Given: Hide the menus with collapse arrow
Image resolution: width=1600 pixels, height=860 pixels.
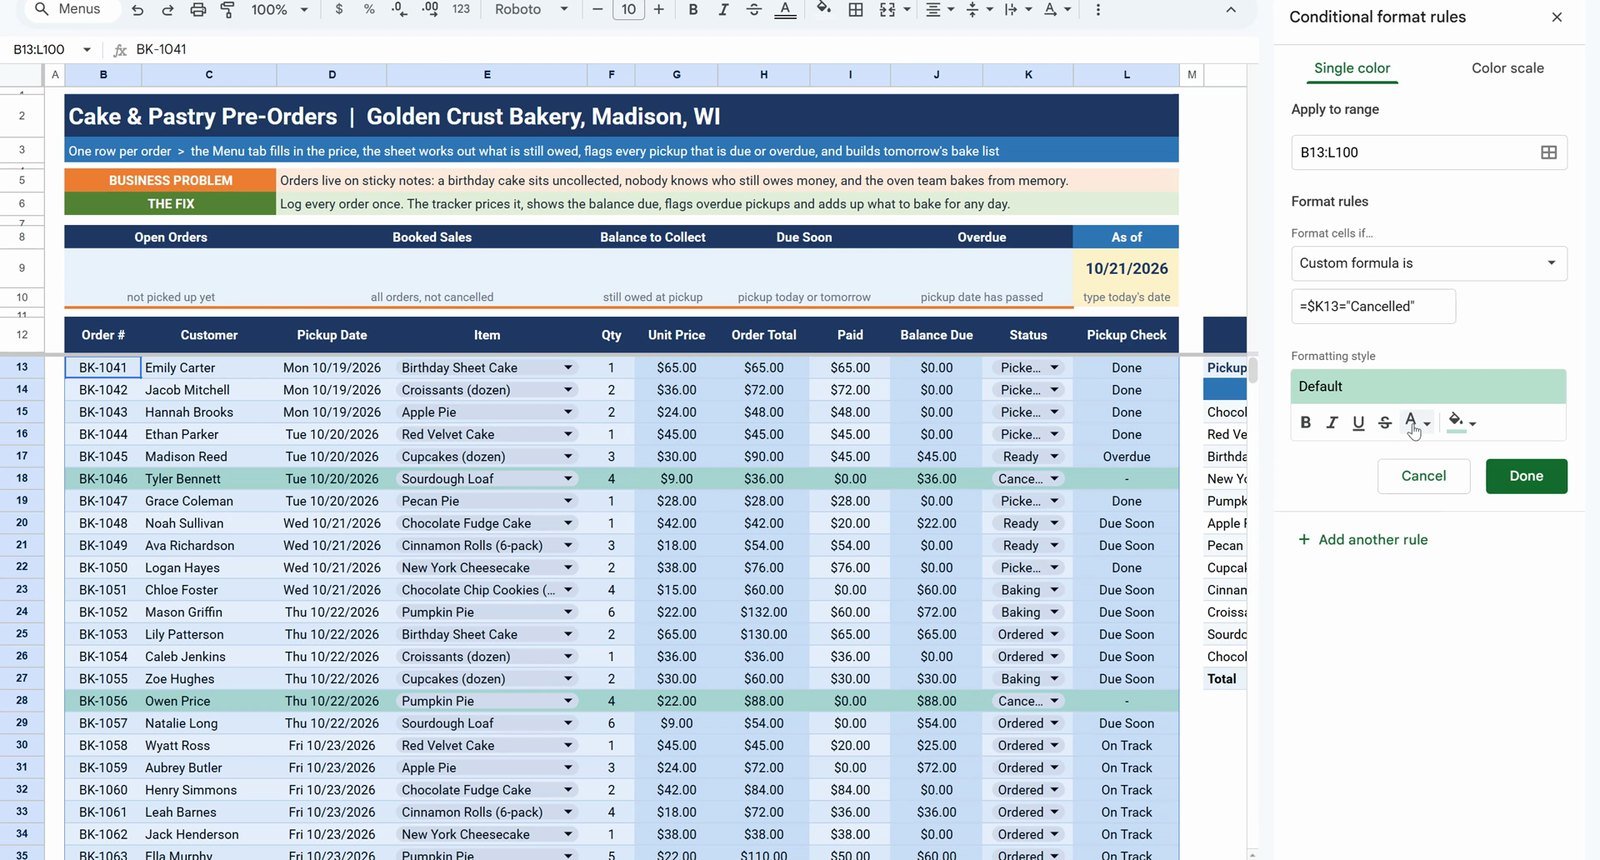Looking at the screenshot, I should click(x=1231, y=10).
